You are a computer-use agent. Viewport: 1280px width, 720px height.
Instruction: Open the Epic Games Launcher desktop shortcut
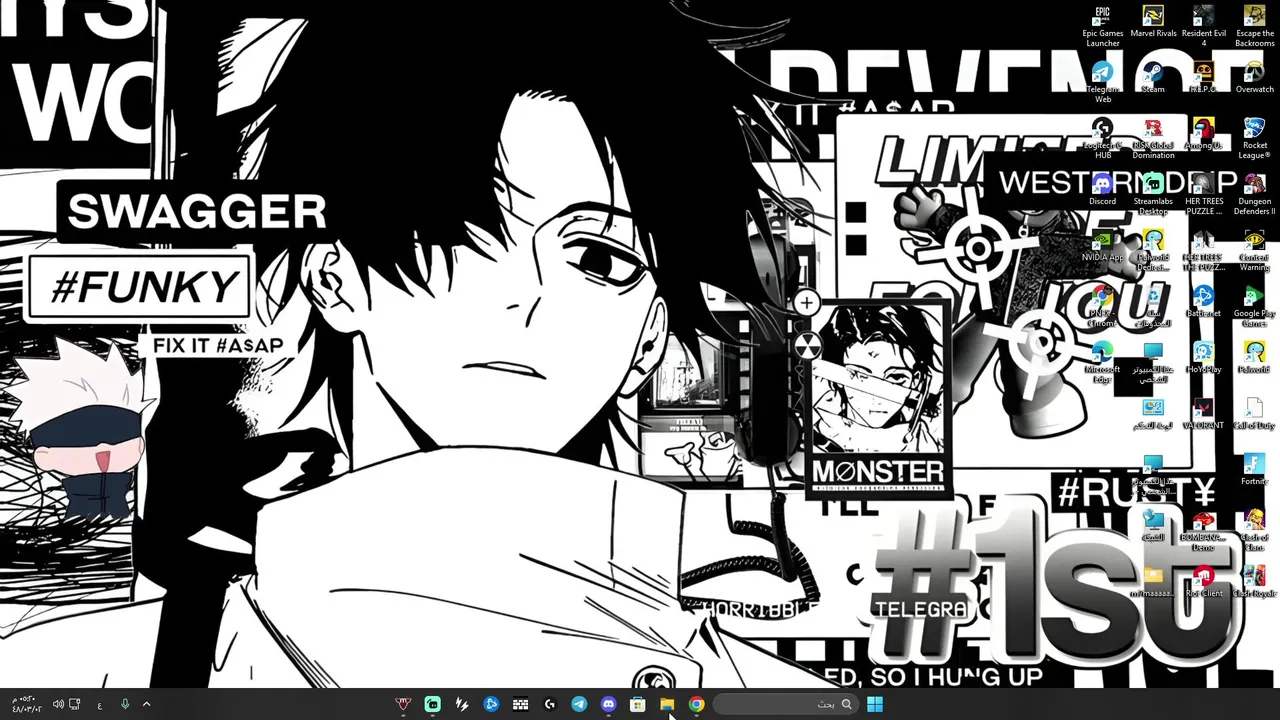1103,27
